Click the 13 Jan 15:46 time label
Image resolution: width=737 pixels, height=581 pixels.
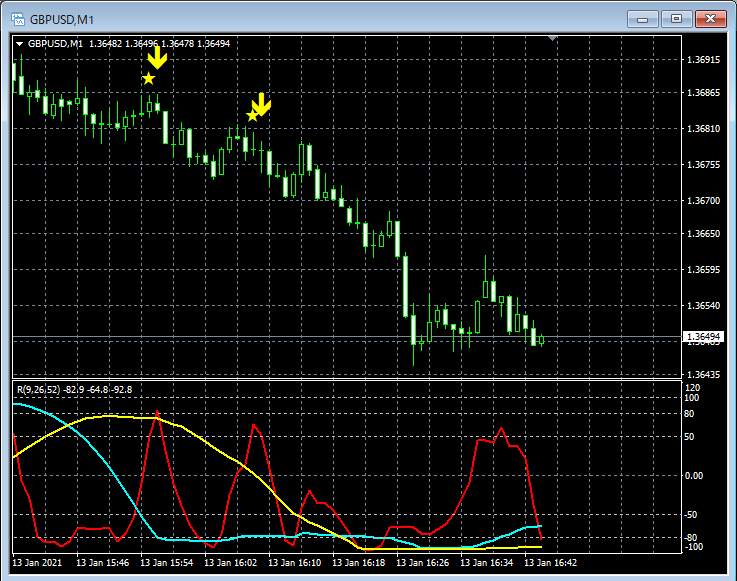(x=103, y=563)
